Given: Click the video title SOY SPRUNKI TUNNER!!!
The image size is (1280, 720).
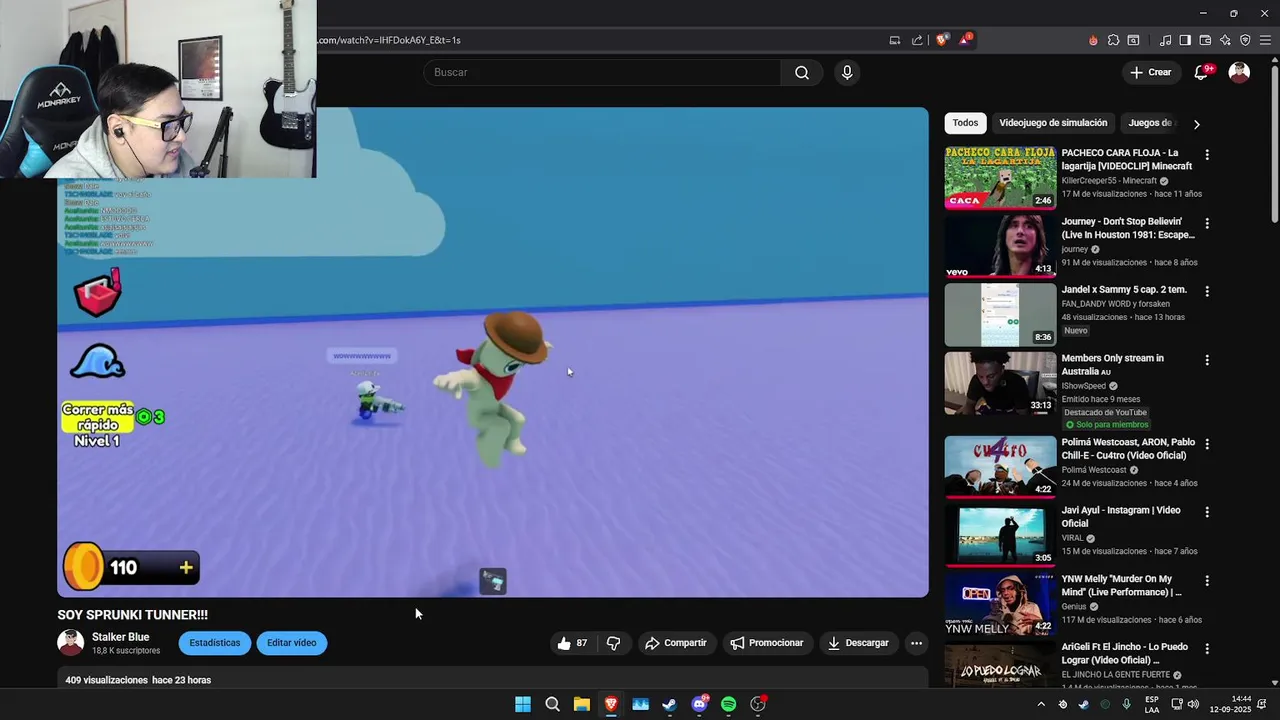Looking at the screenshot, I should [133, 615].
